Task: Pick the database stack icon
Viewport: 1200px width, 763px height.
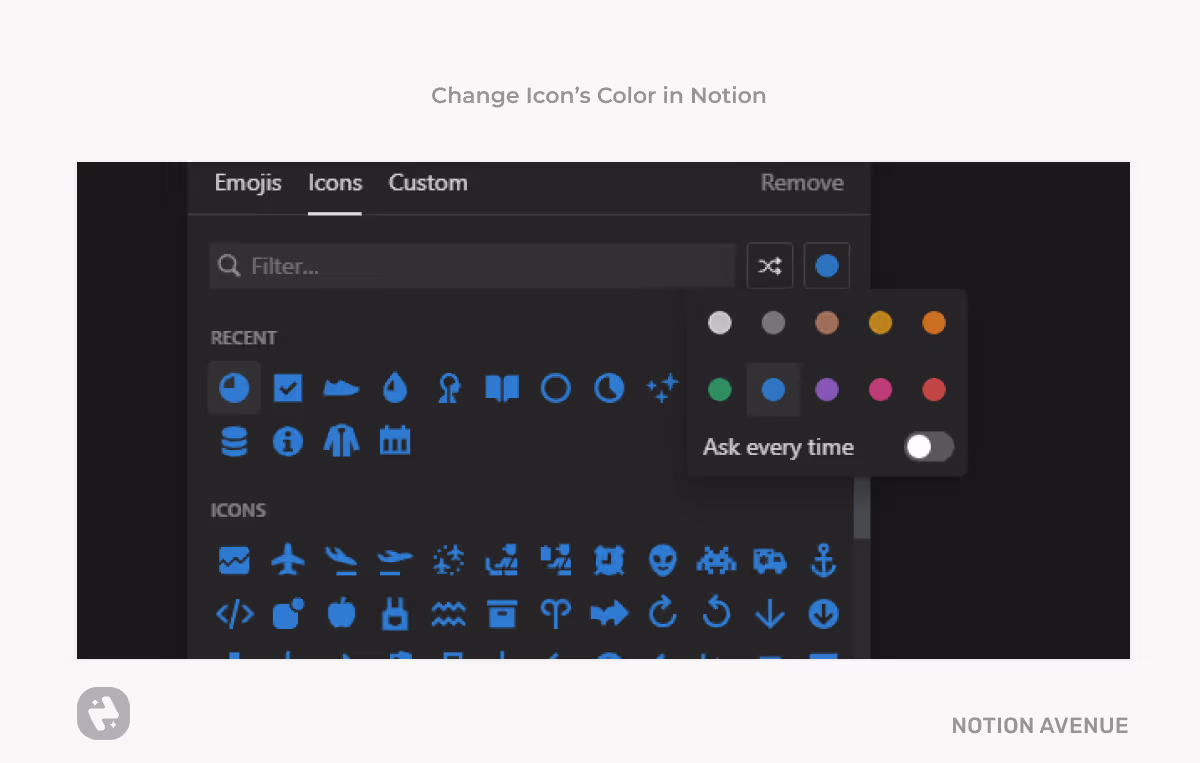Action: click(234, 441)
